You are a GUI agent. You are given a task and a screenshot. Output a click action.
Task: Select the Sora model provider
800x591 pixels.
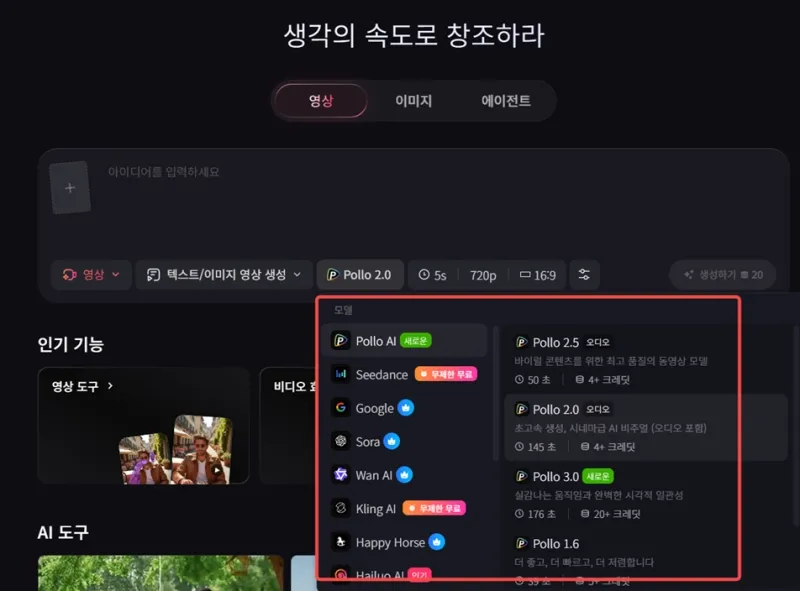405,441
